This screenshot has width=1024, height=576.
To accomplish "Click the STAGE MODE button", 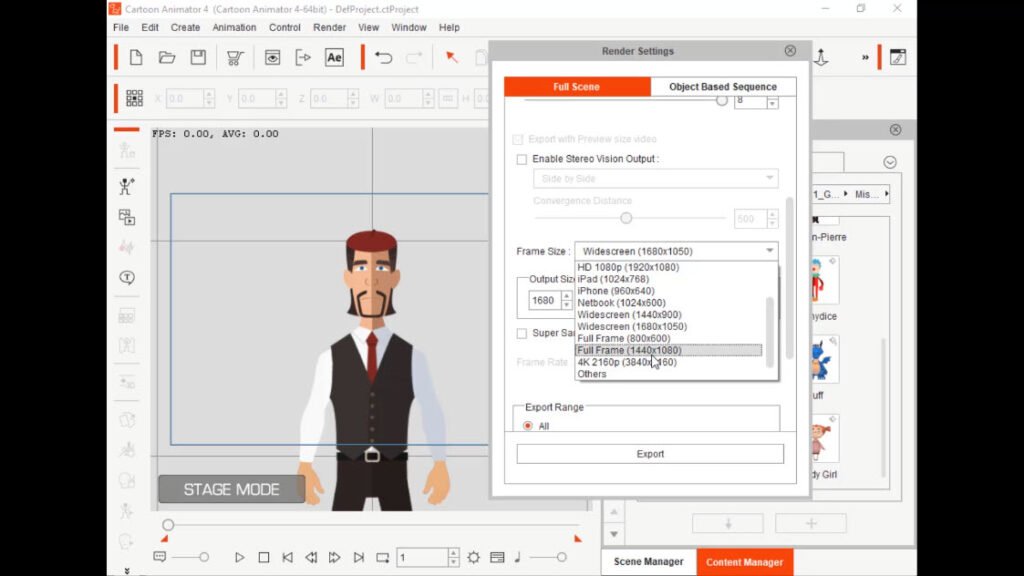I will (x=232, y=489).
